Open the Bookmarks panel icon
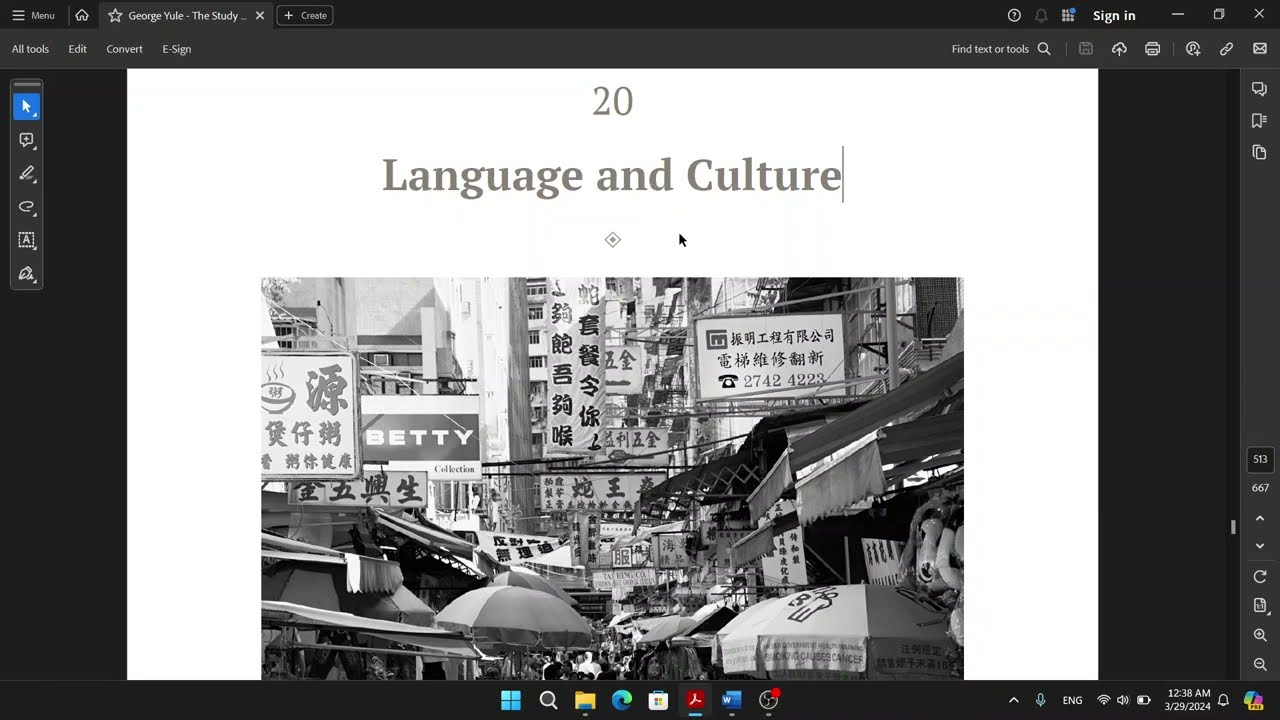This screenshot has height=720, width=1280. [1260, 121]
